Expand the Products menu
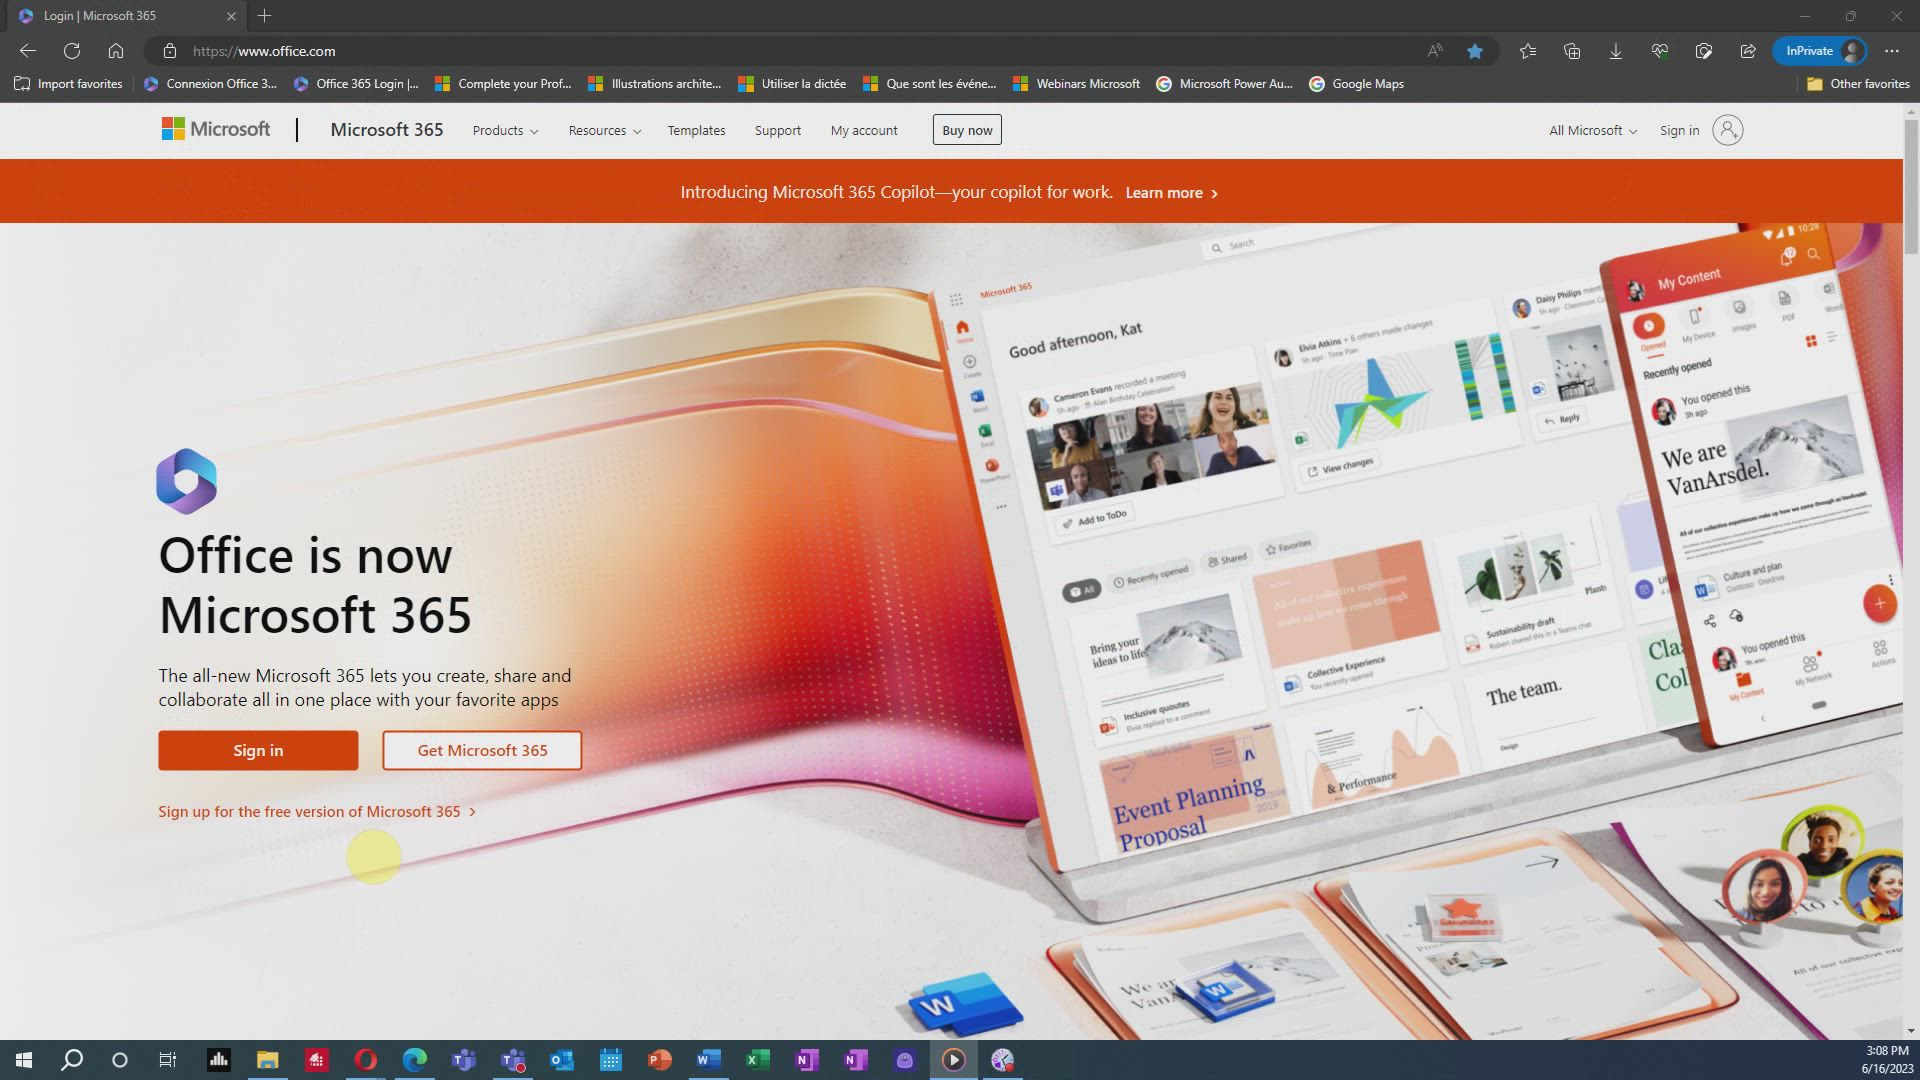Viewport: 1920px width, 1080px height. 505,131
